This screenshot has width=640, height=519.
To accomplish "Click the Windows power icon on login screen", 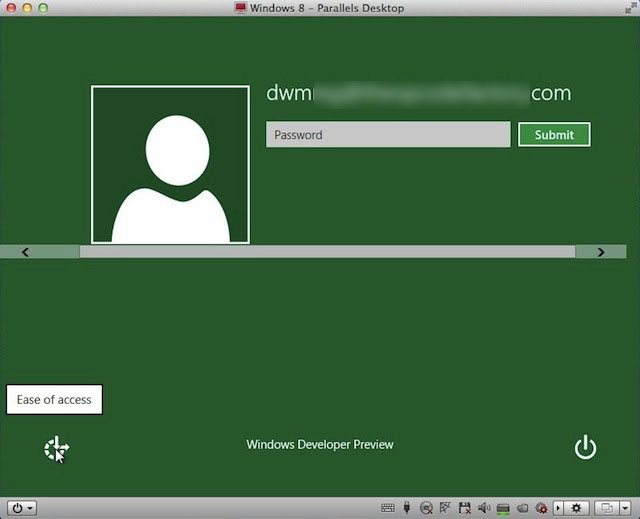I will click(585, 448).
